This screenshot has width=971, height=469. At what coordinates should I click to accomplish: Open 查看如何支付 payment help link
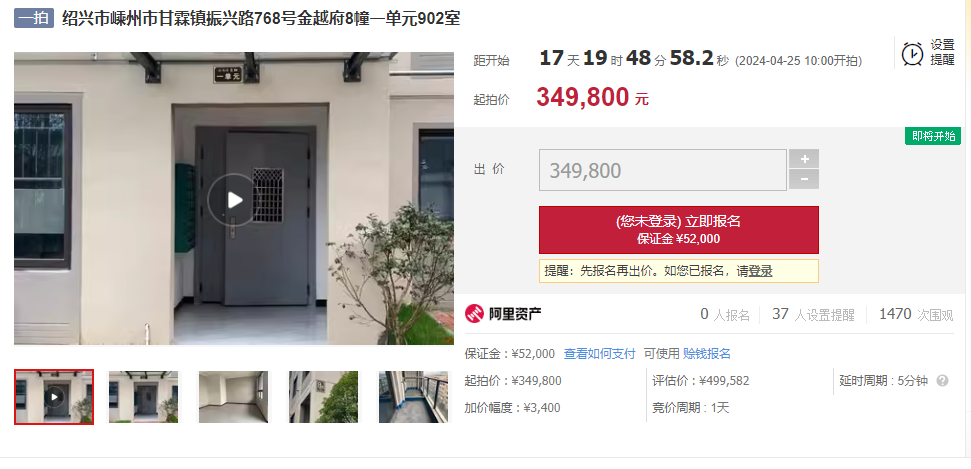pyautogui.click(x=599, y=354)
